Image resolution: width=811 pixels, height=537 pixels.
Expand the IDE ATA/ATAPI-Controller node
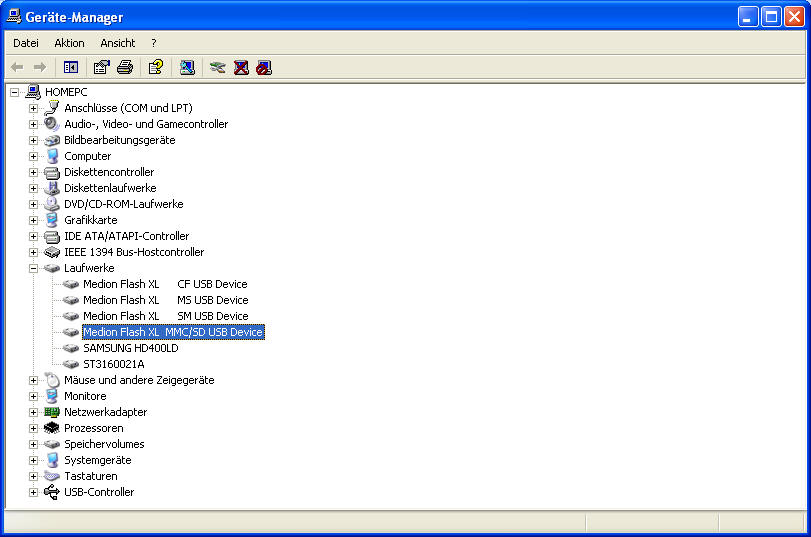[x=34, y=236]
